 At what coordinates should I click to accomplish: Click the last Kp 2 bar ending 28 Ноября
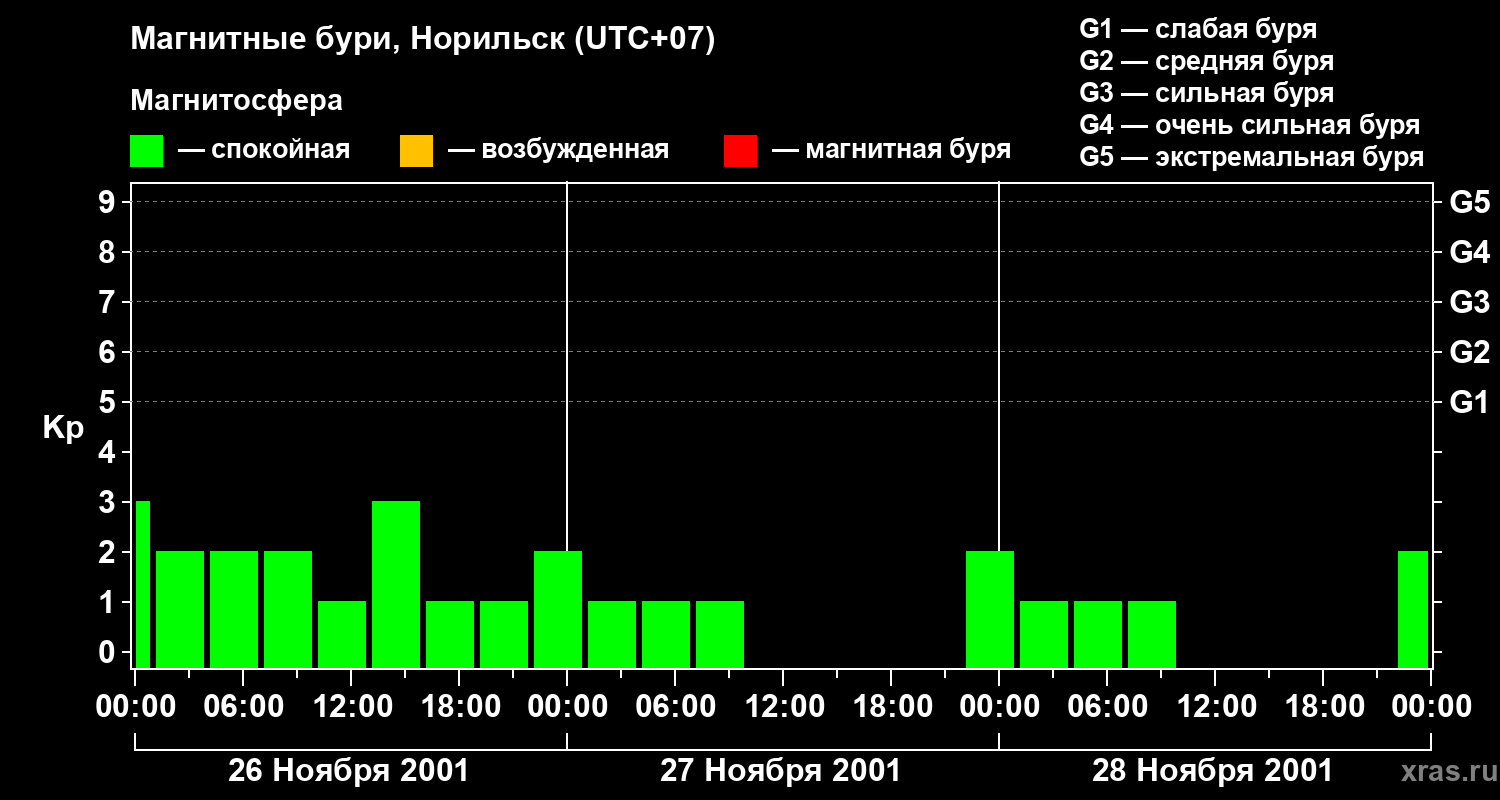click(x=1413, y=609)
